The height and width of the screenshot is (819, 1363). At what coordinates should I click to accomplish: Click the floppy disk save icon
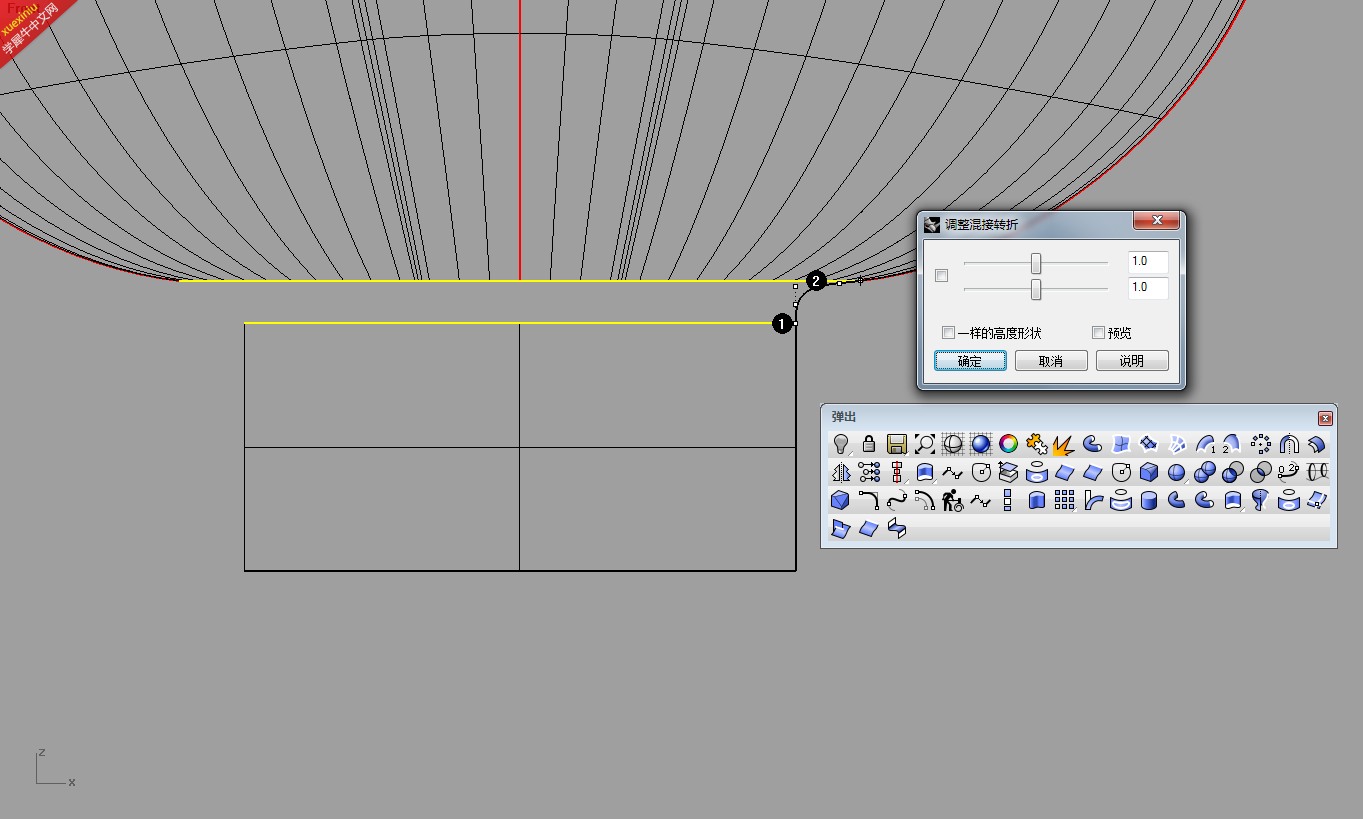click(x=897, y=444)
